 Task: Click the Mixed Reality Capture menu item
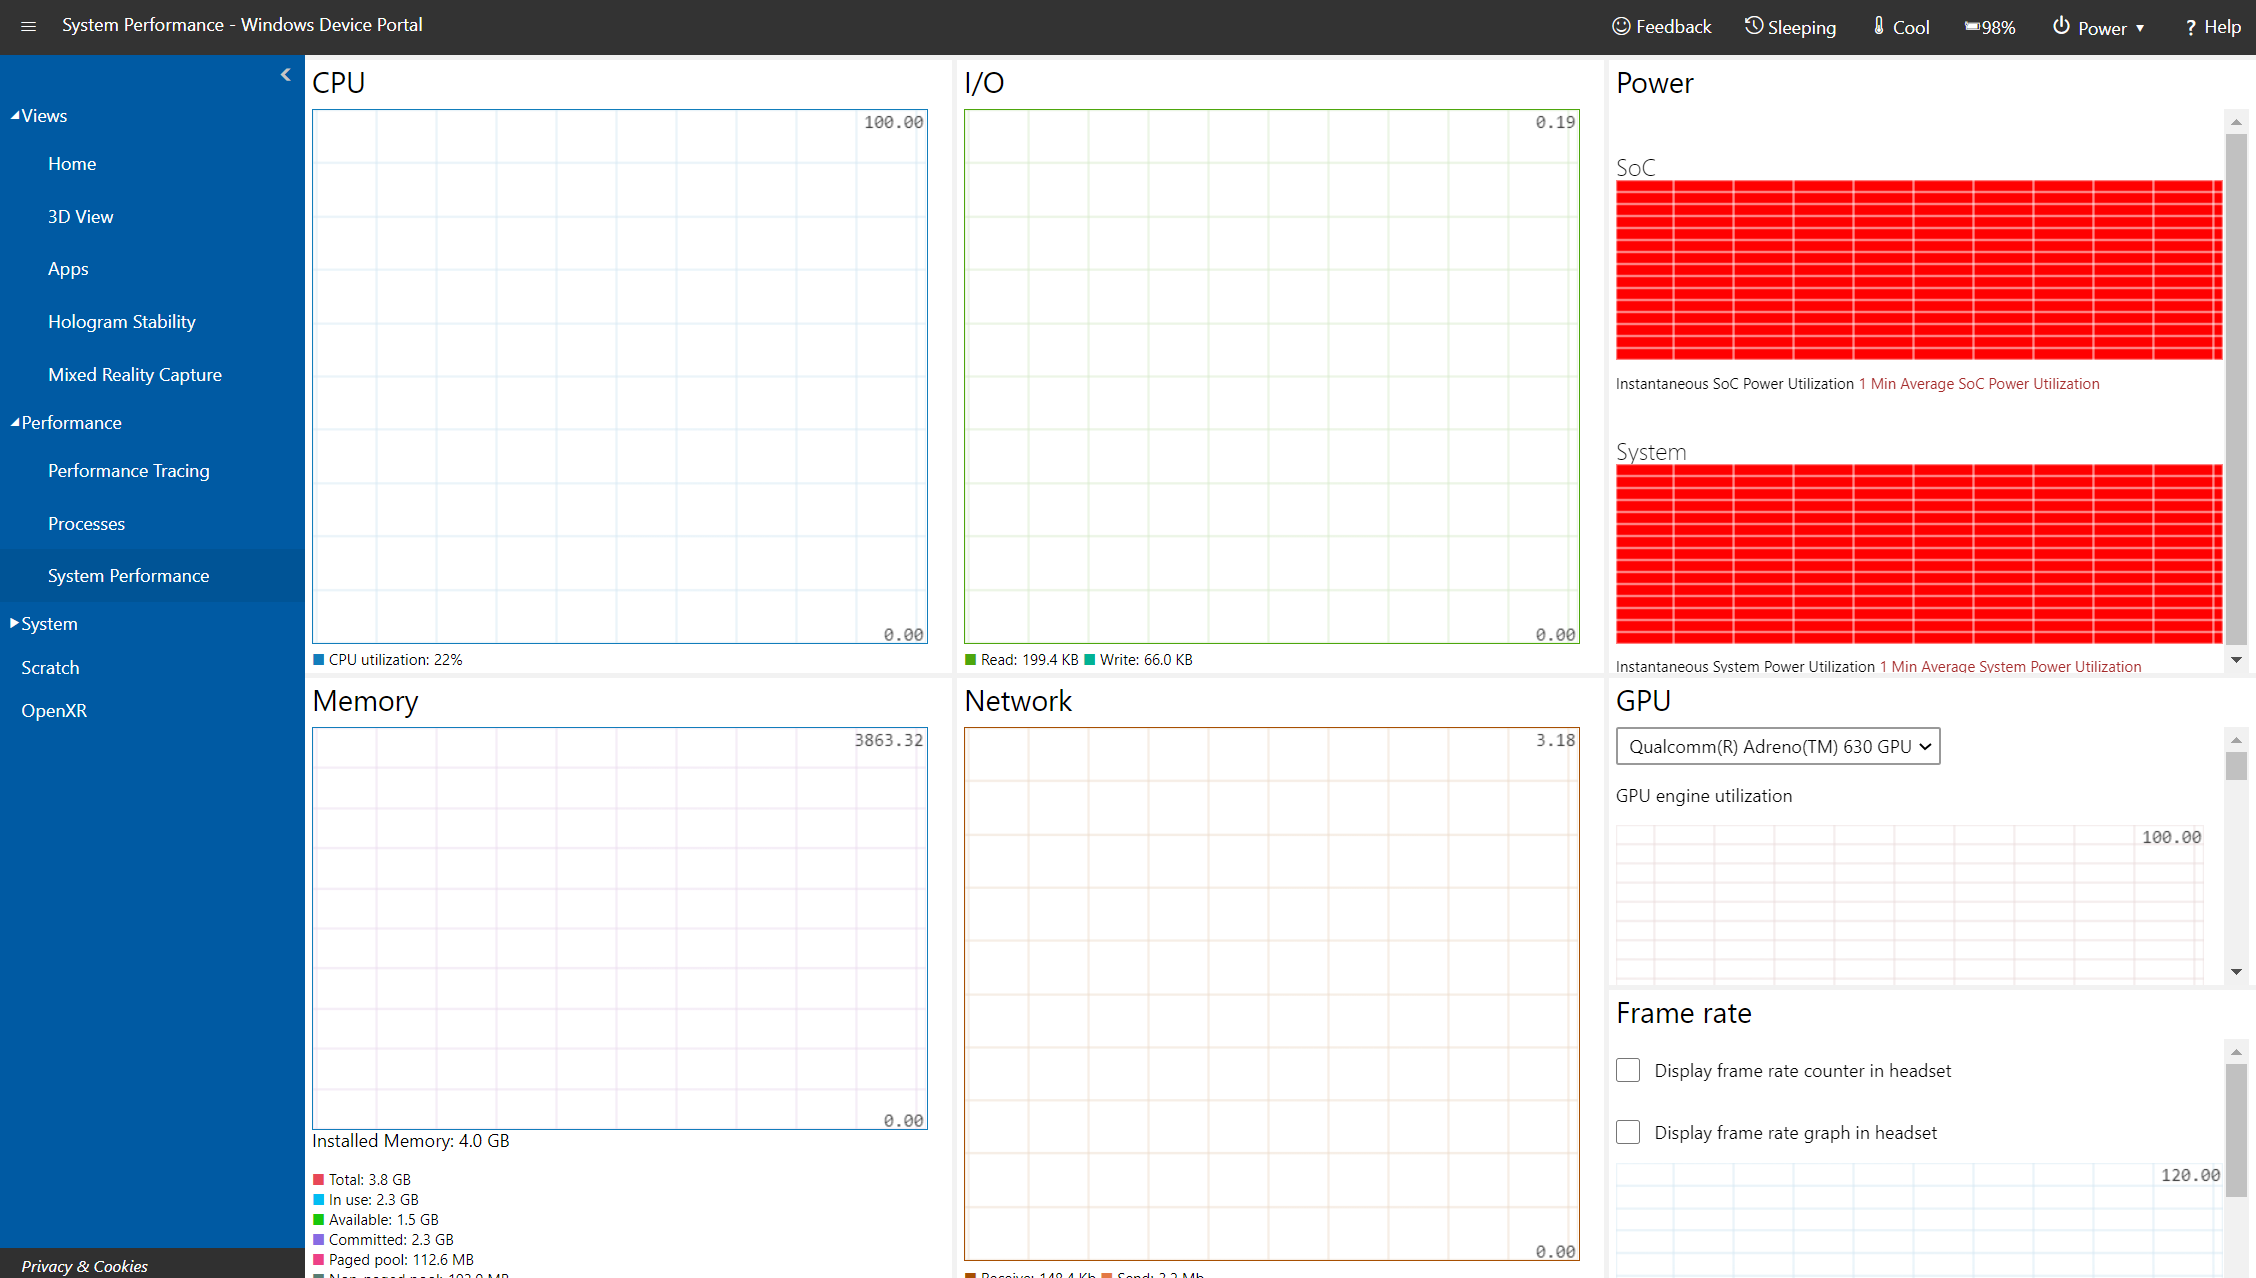click(x=133, y=373)
